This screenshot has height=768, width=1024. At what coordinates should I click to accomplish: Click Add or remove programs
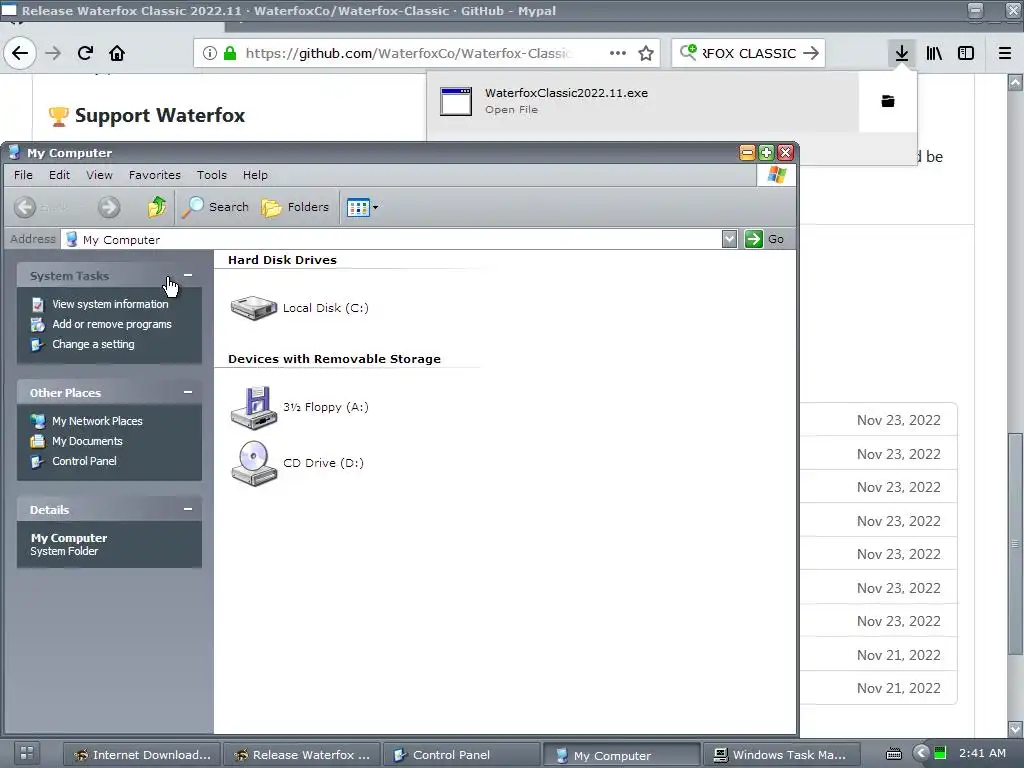(112, 325)
